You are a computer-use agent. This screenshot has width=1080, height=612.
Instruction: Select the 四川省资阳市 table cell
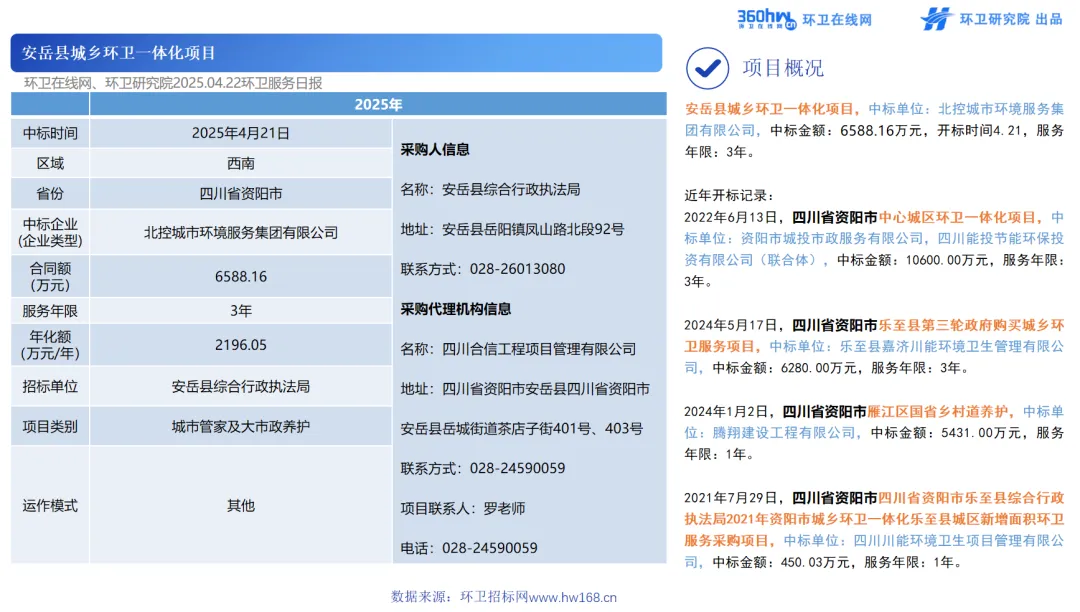click(x=240, y=193)
